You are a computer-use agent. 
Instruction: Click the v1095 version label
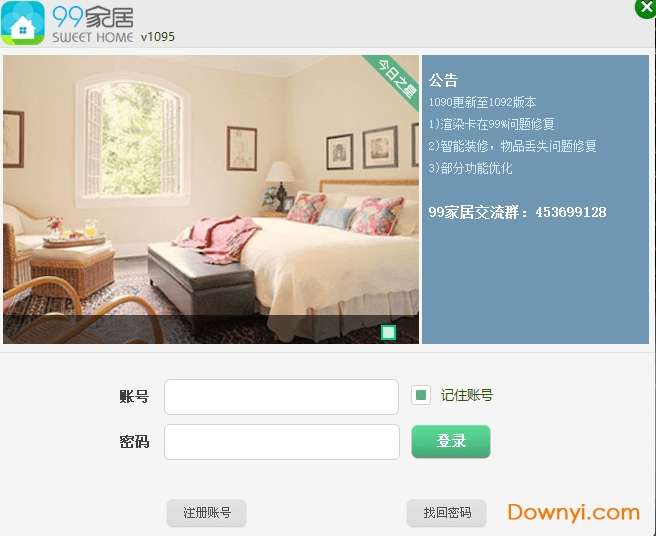(x=158, y=37)
